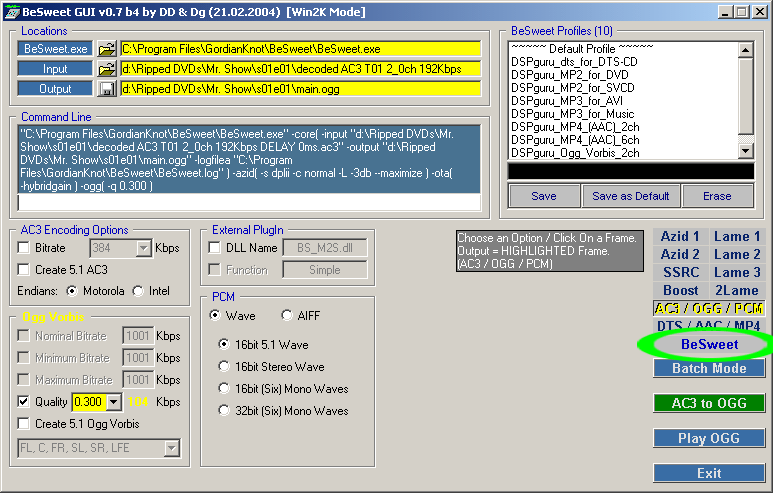
Task: Select the Wave PCM radio button
Action: point(215,315)
